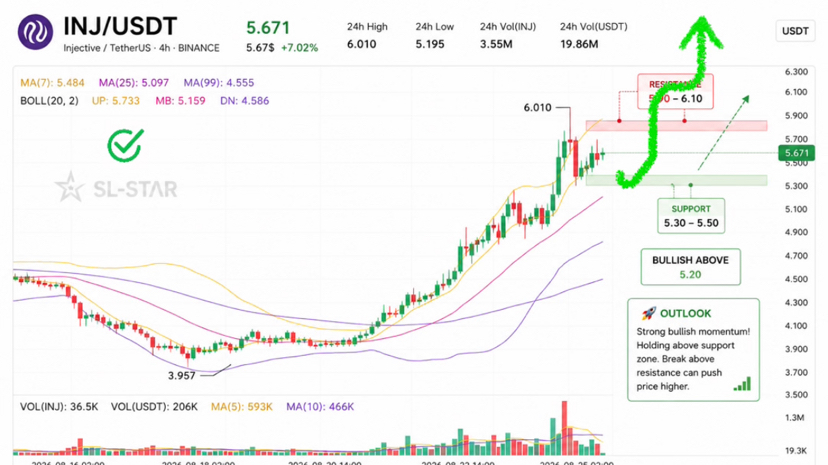Viewport: 828px width, 465px height.
Task: Click the 6.100 price axis value
Action: pyautogui.click(x=796, y=92)
